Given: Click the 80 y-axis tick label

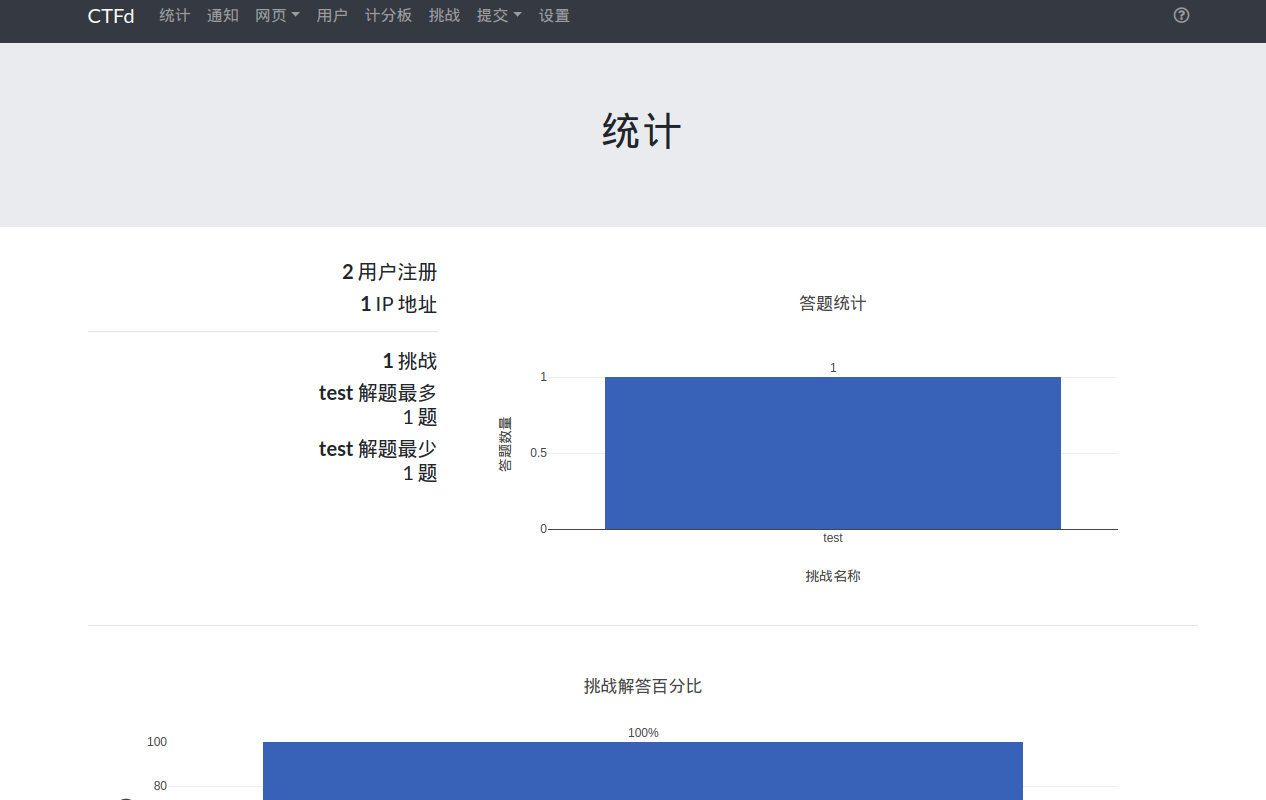Looking at the screenshot, I should coord(160,786).
